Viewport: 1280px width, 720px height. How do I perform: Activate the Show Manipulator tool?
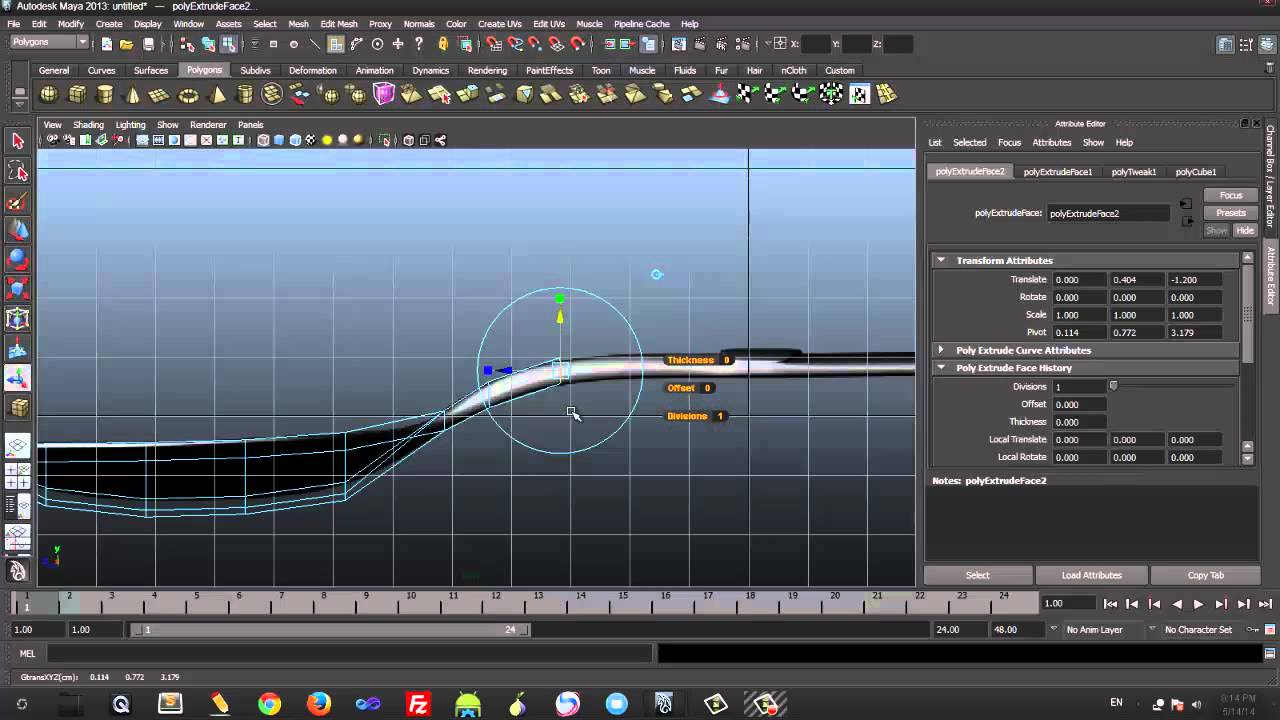(17, 378)
